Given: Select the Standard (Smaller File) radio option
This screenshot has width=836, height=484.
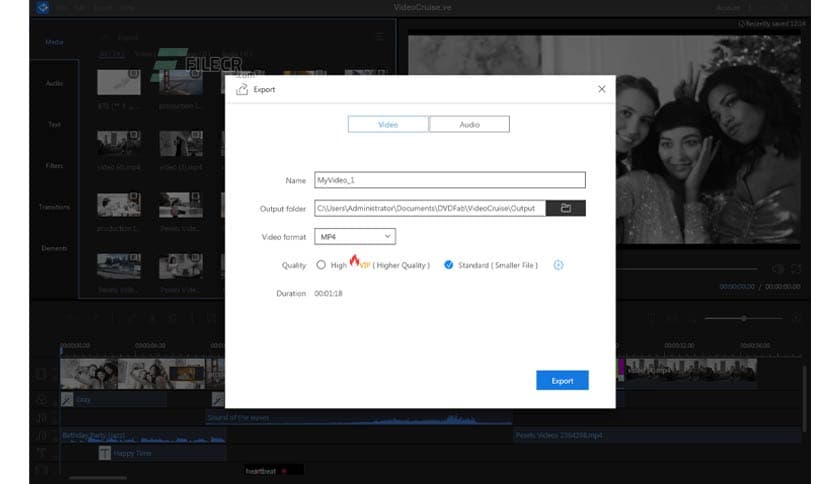Looking at the screenshot, I should pyautogui.click(x=448, y=264).
